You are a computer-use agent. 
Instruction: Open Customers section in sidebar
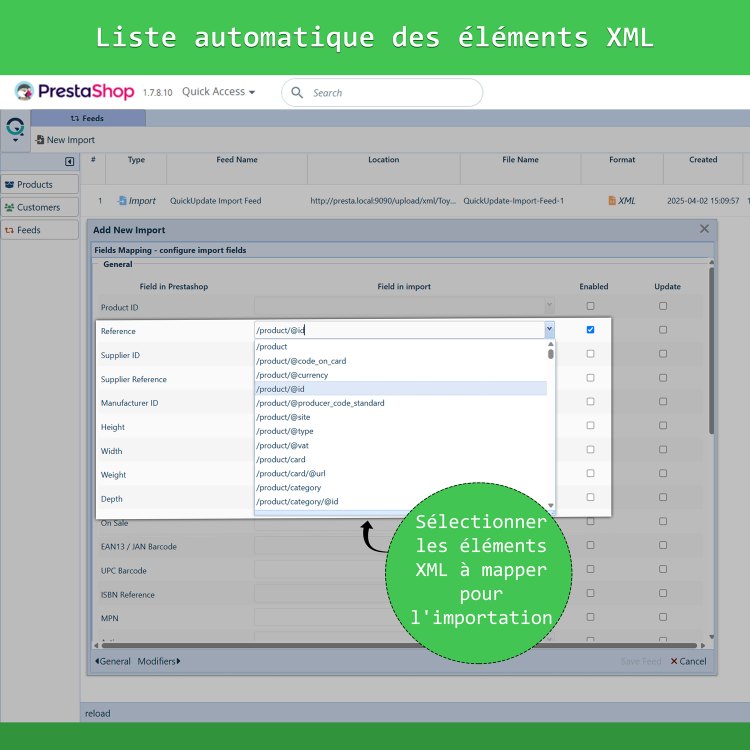[x=40, y=207]
